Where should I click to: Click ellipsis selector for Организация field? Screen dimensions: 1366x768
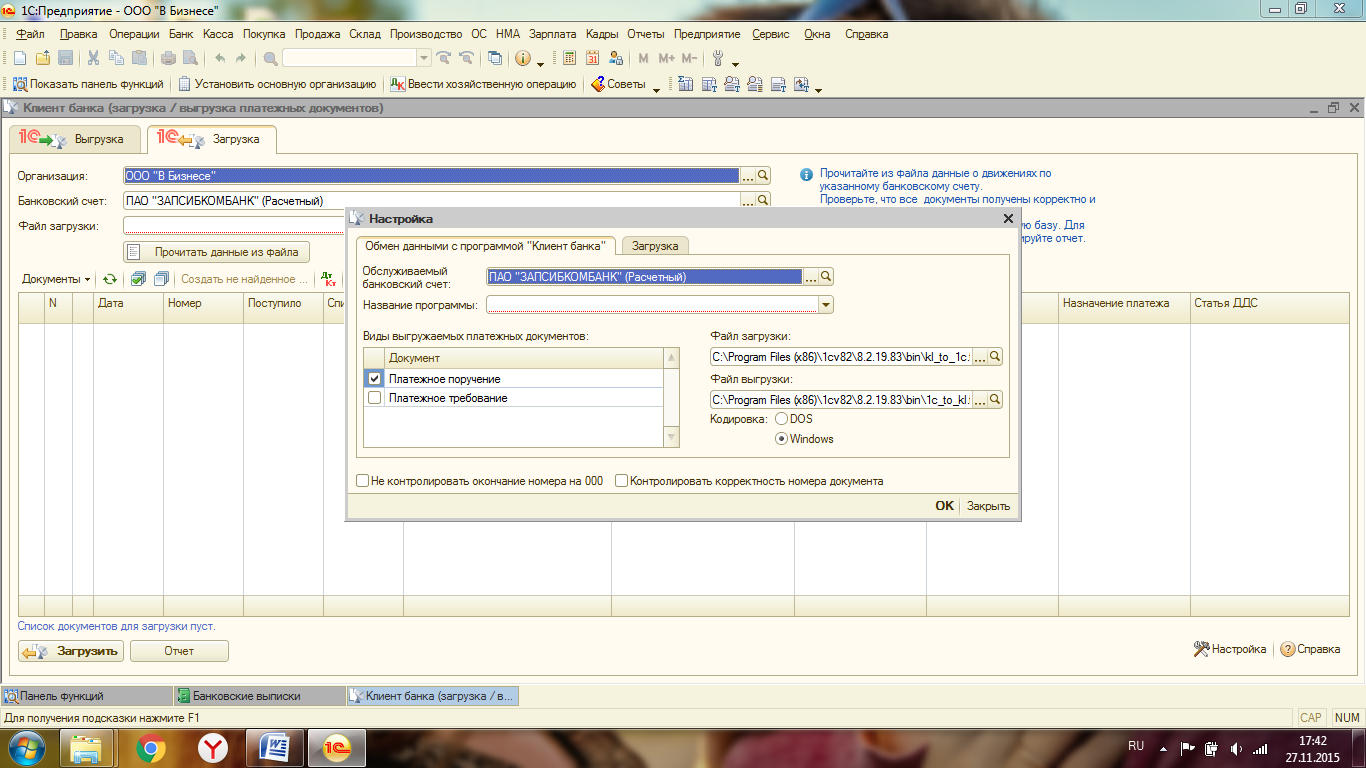(x=747, y=175)
